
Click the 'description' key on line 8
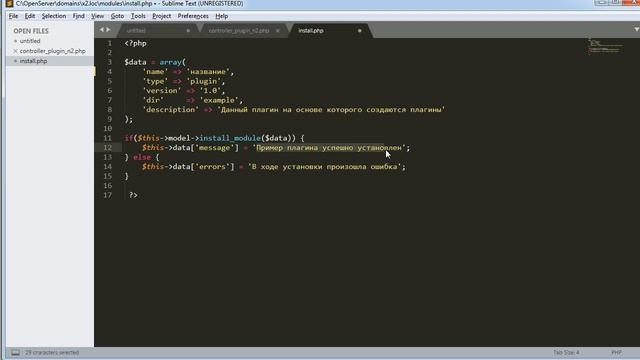pos(171,109)
